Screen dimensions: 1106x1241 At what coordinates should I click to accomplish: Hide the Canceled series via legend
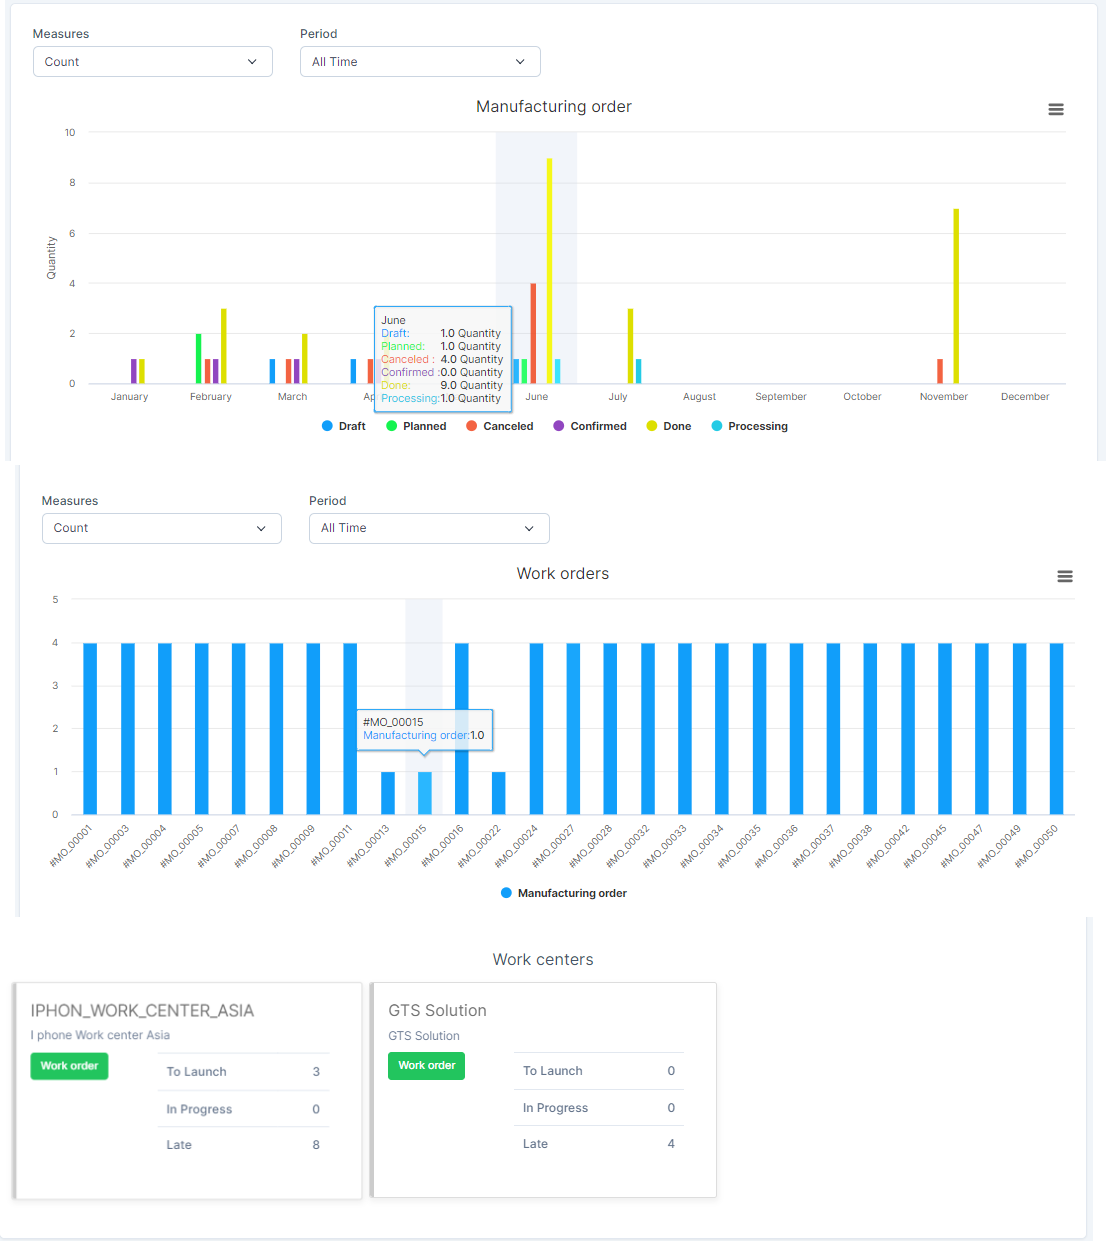(x=499, y=426)
